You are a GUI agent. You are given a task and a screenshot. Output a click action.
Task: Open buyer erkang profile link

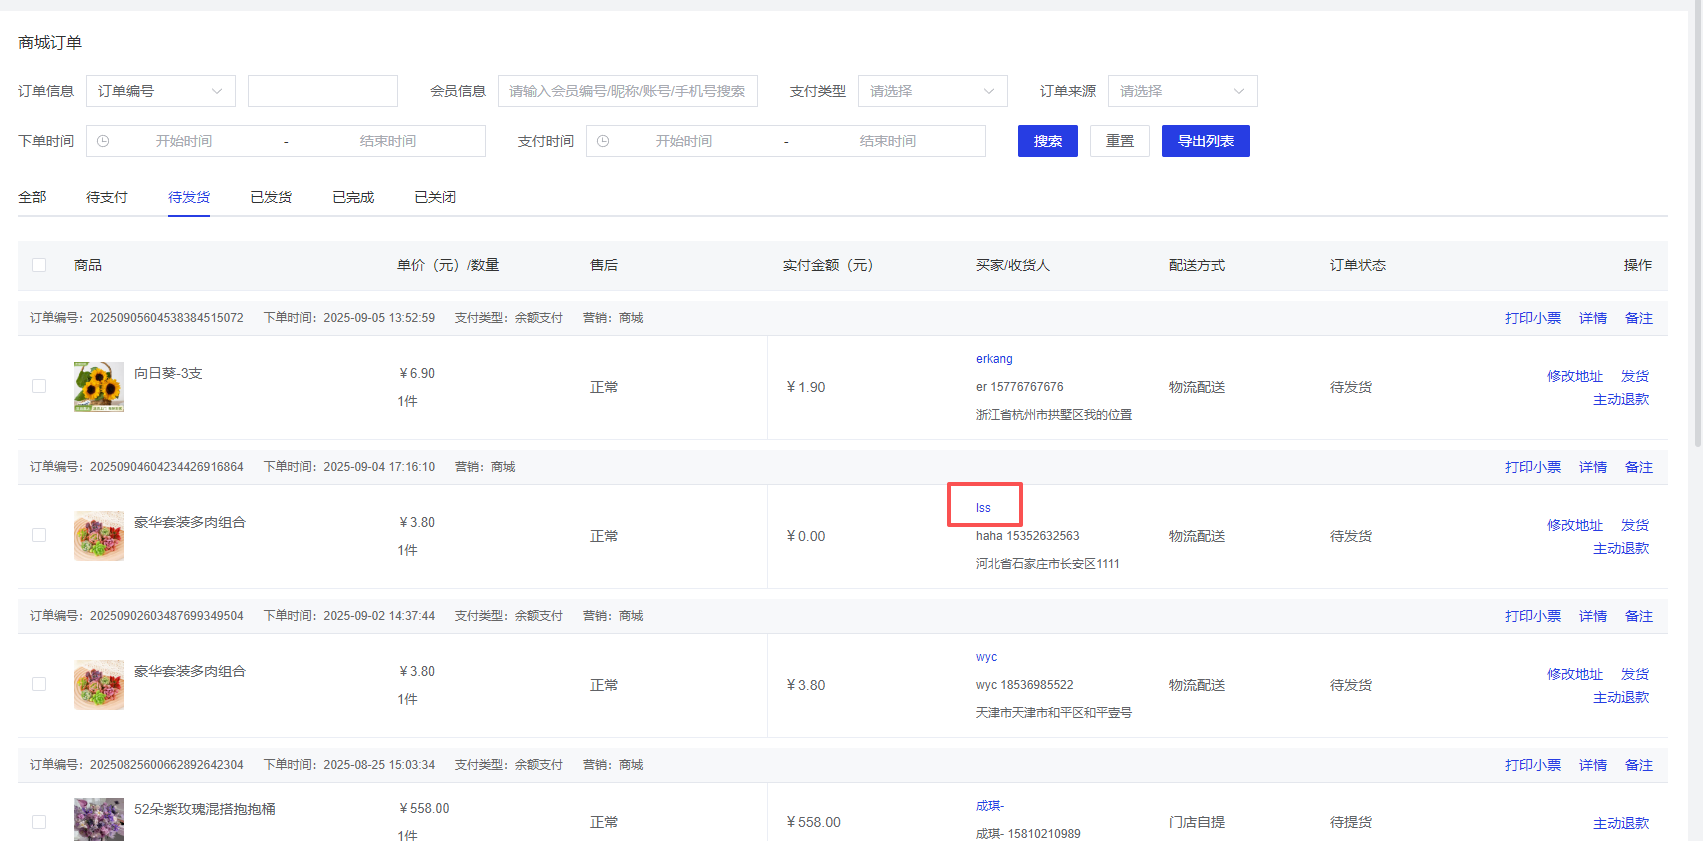994,359
